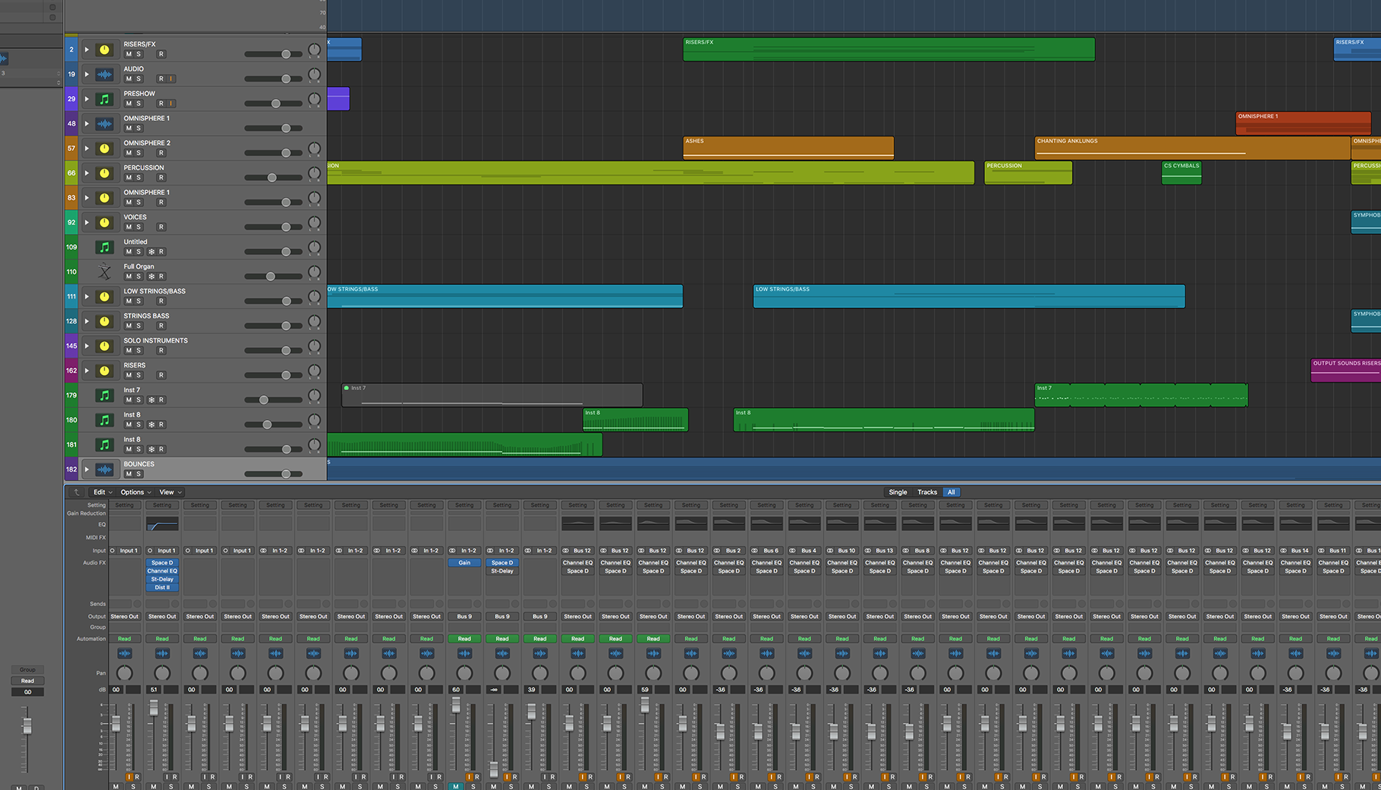The height and width of the screenshot is (790, 1381).
Task: Expand the STRINGS BASS track stack
Action: click(87, 321)
